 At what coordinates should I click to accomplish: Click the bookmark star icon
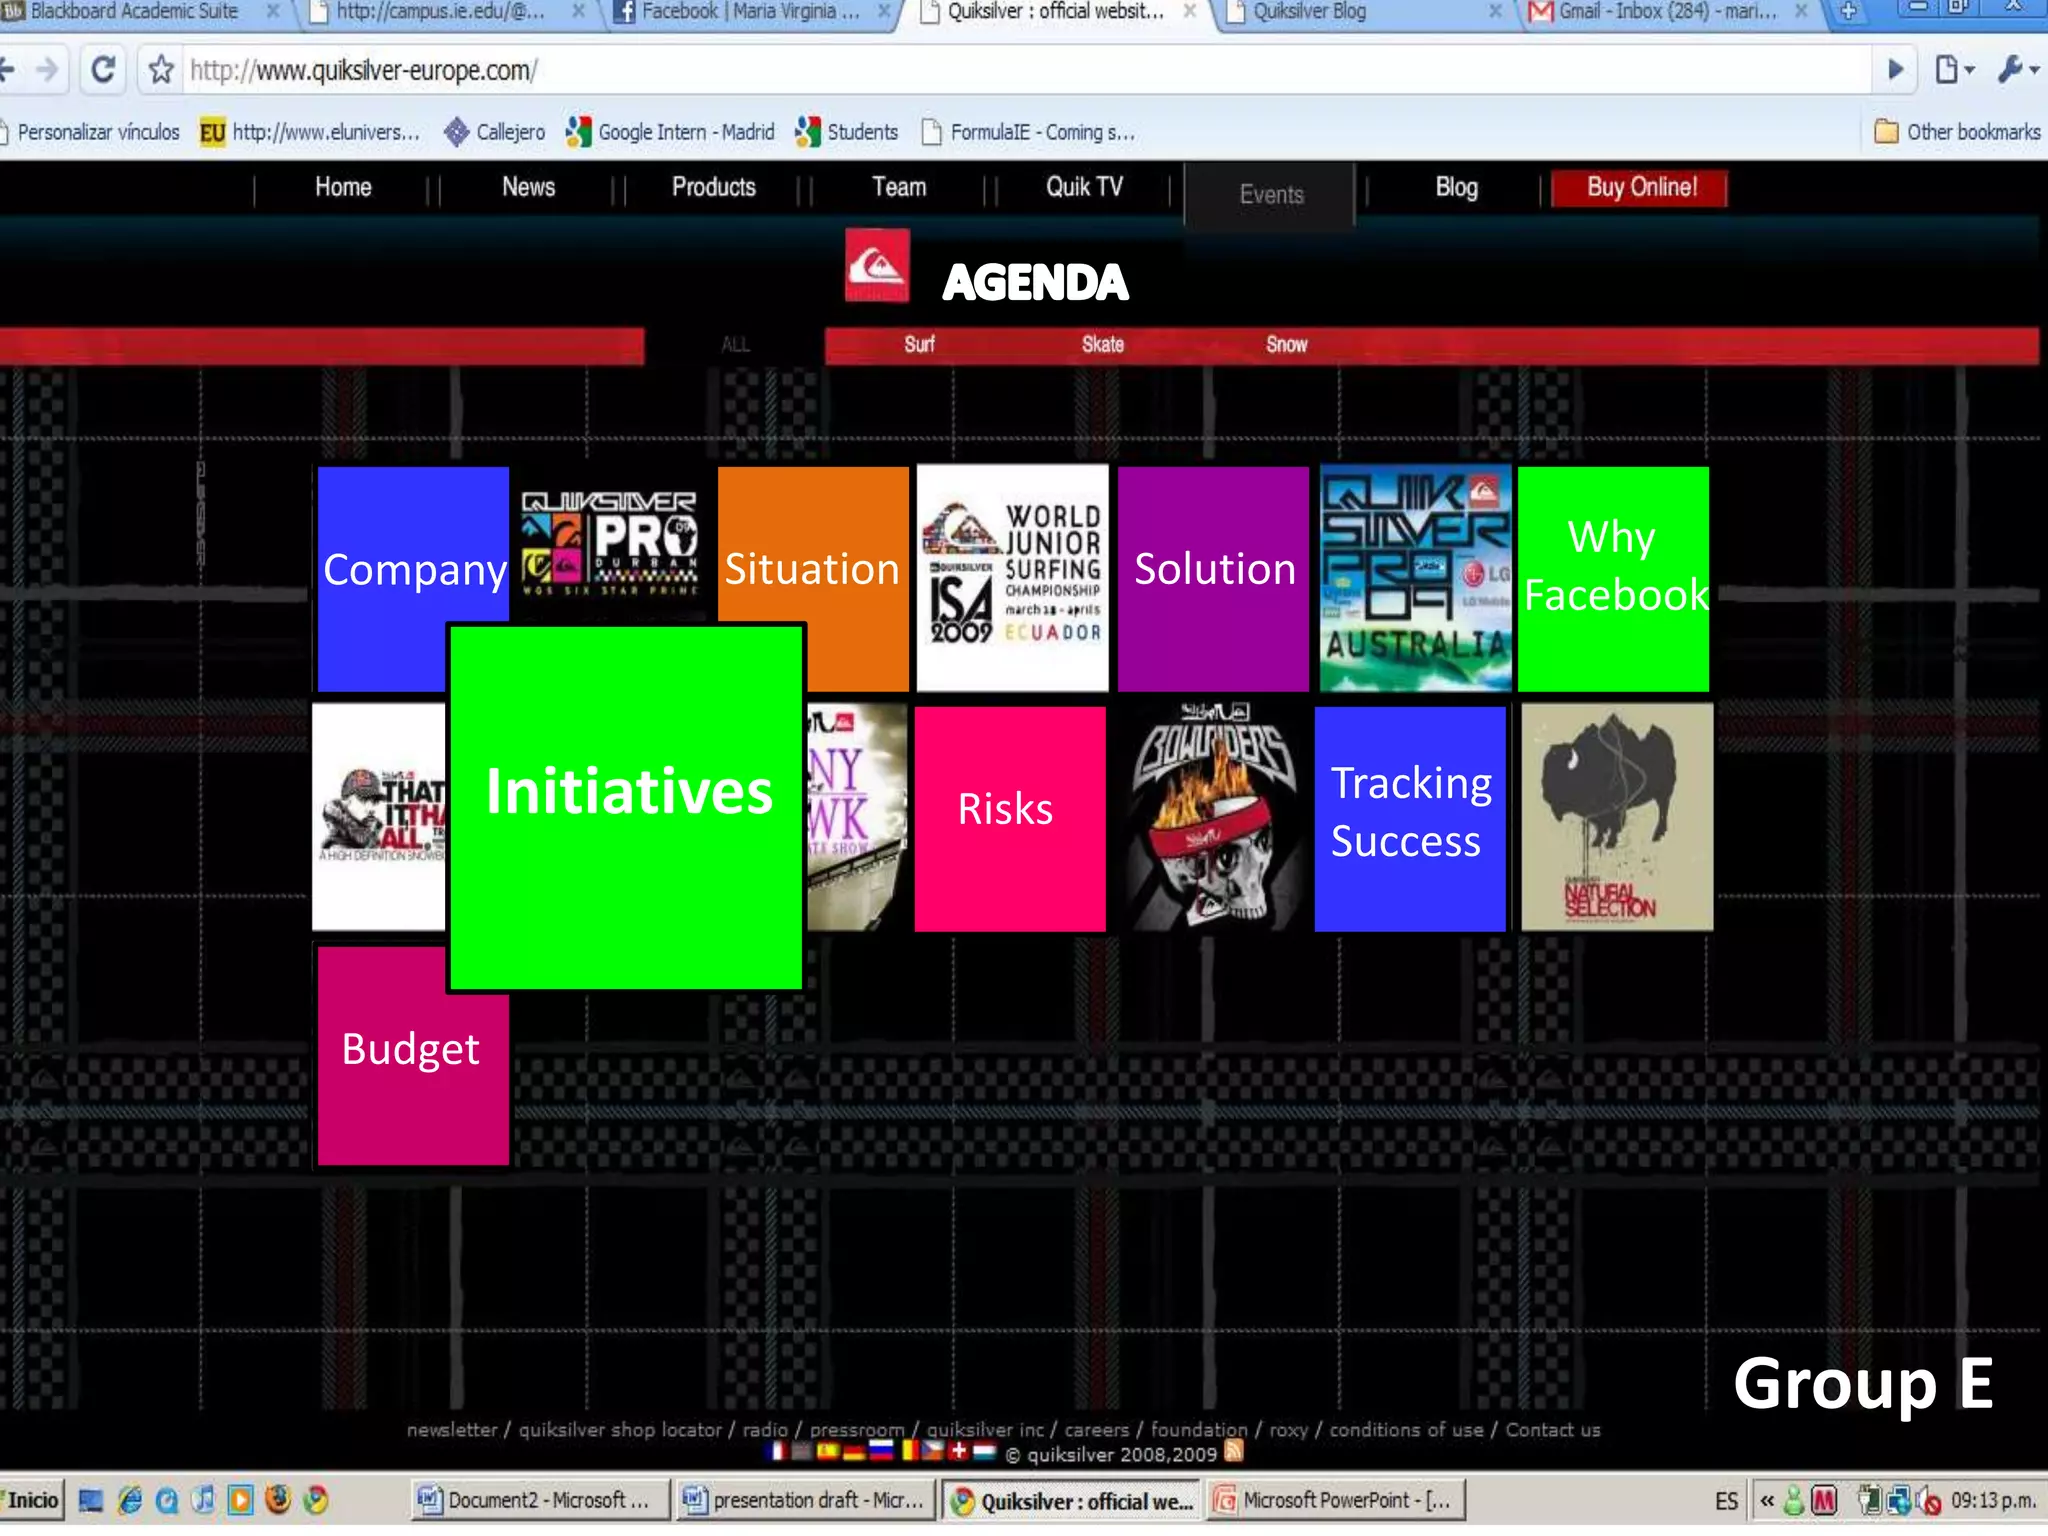(x=161, y=70)
